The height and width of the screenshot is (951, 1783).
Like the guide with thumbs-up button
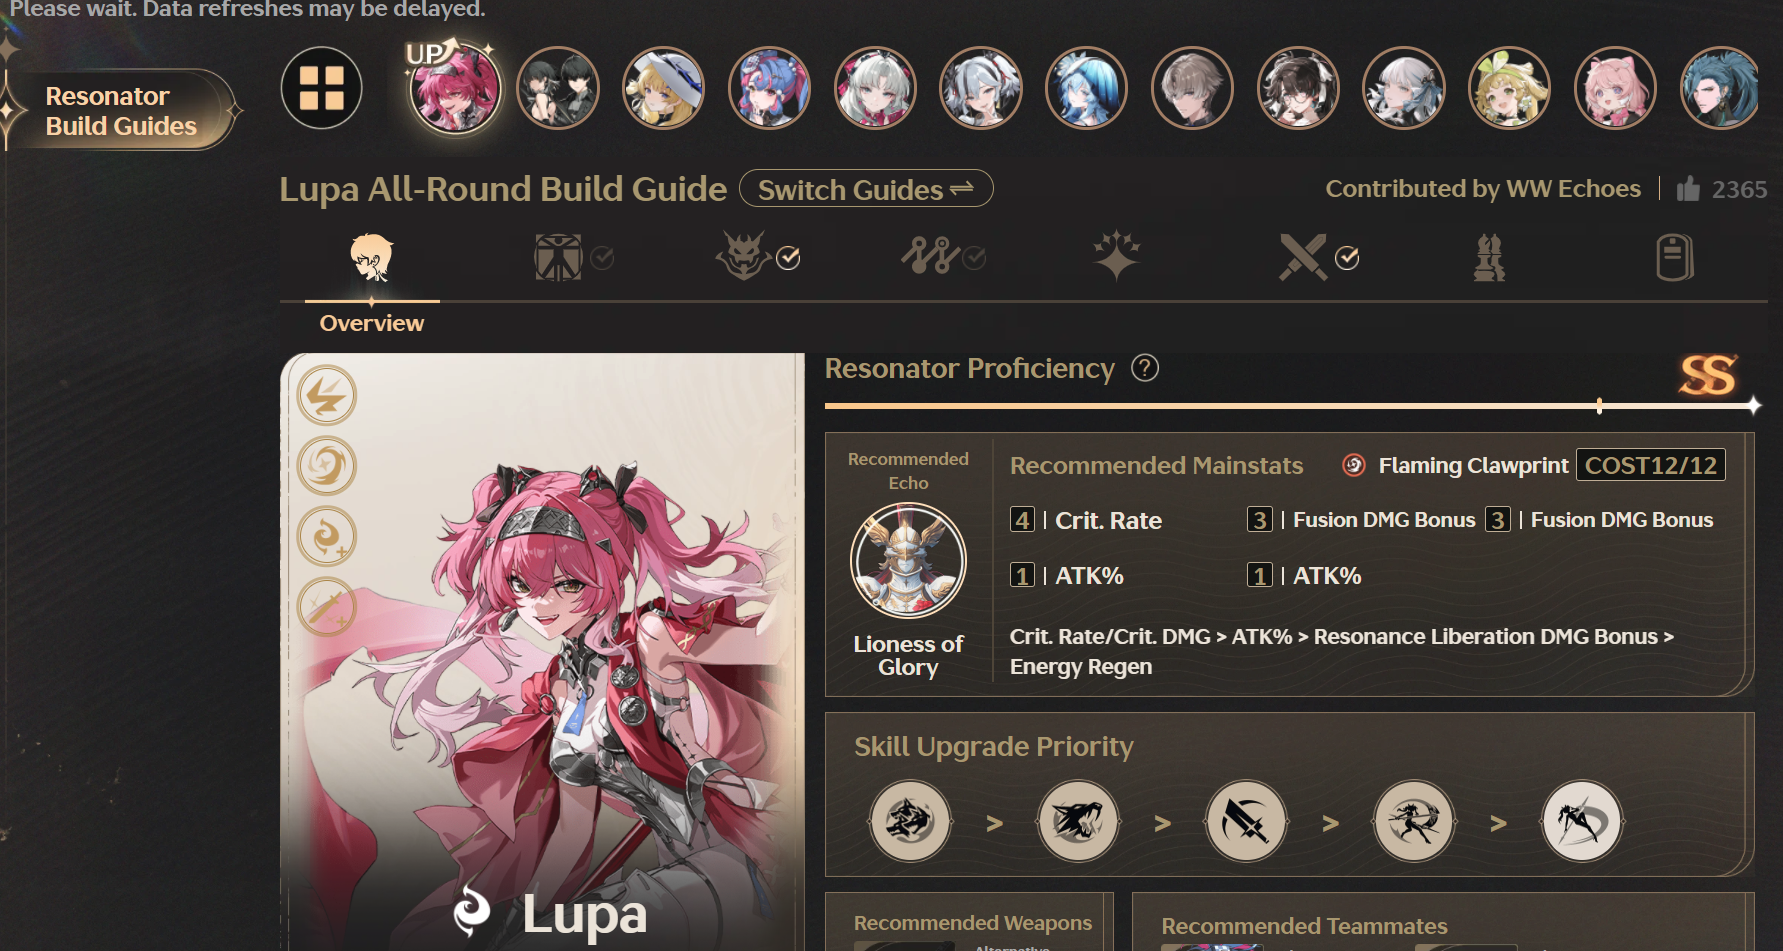click(1688, 189)
